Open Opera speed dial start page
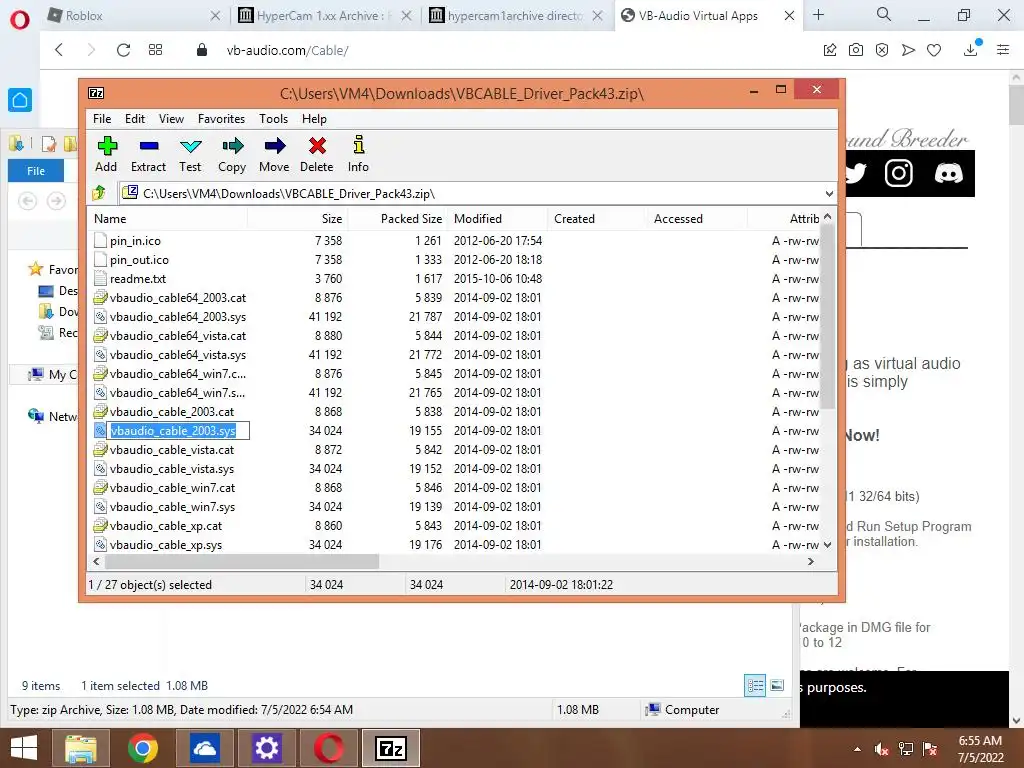 [x=155, y=50]
